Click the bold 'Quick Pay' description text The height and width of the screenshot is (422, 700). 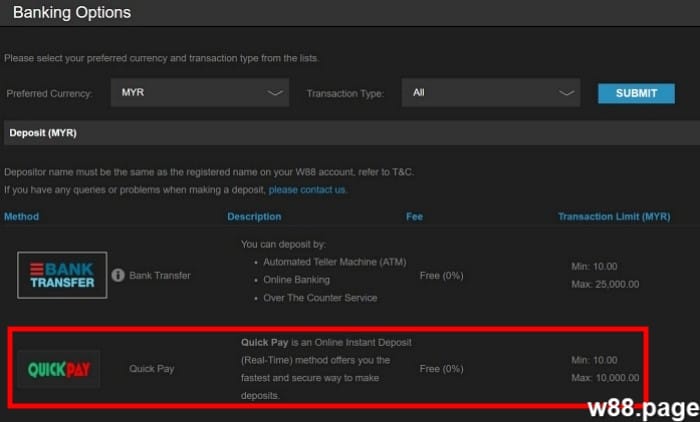point(264,343)
